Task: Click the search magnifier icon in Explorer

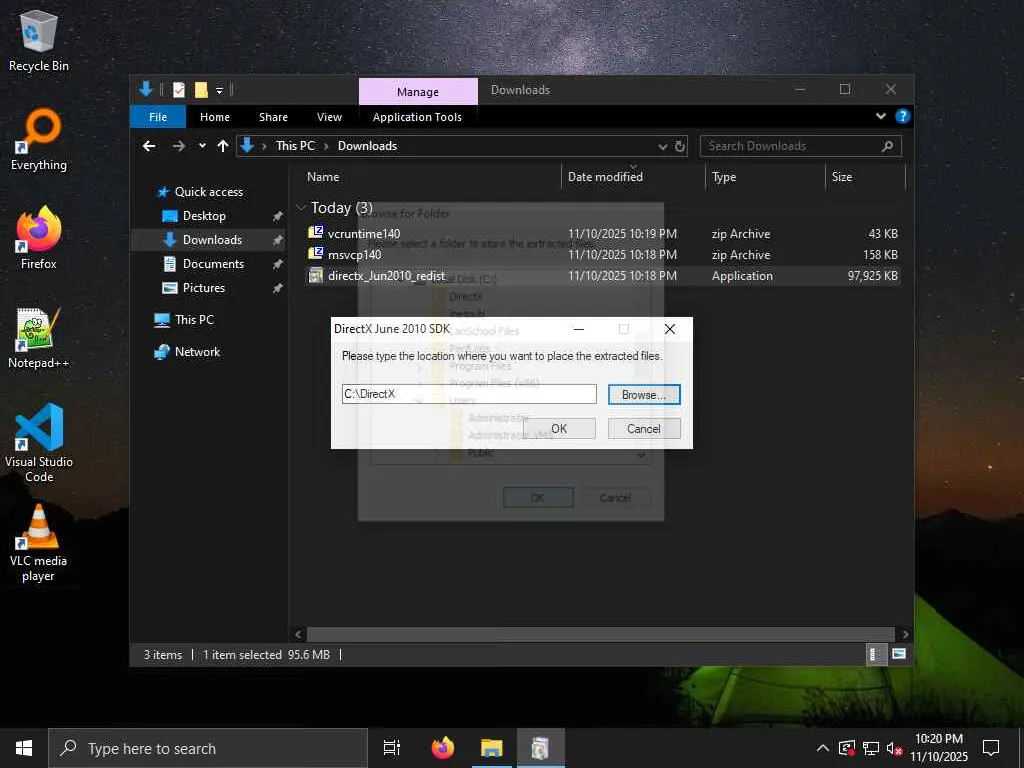Action: [x=887, y=146]
